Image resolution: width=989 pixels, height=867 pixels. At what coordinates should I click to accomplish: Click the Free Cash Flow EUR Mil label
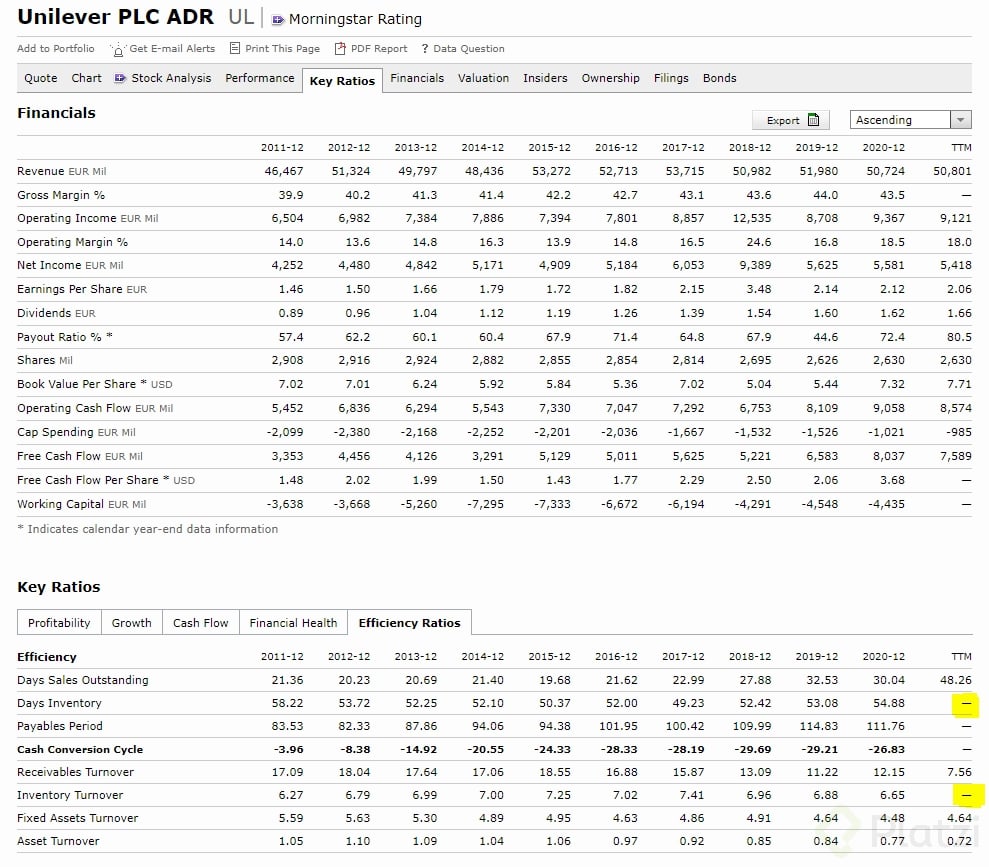(x=80, y=456)
